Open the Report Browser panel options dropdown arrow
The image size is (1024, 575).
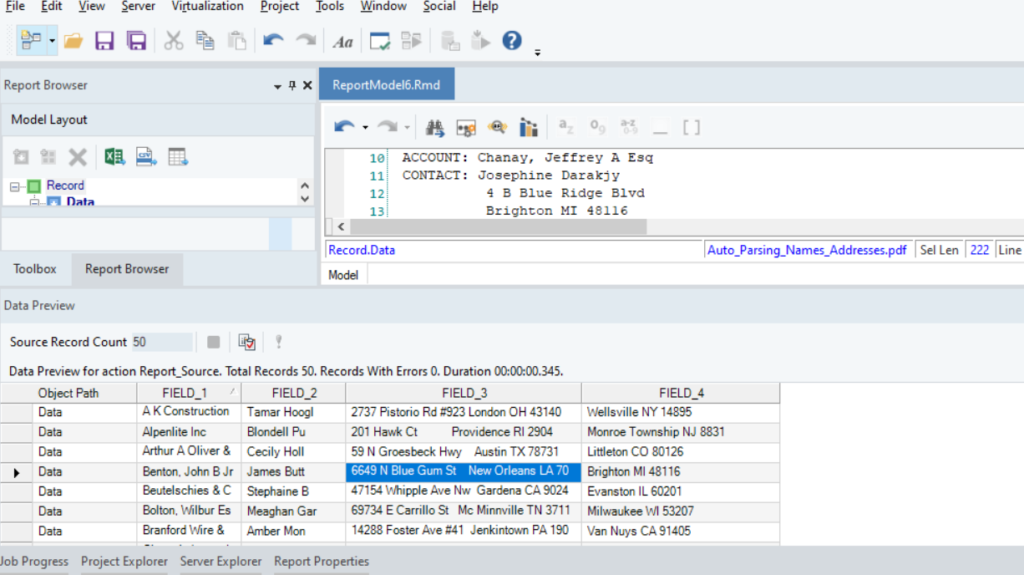click(x=277, y=86)
